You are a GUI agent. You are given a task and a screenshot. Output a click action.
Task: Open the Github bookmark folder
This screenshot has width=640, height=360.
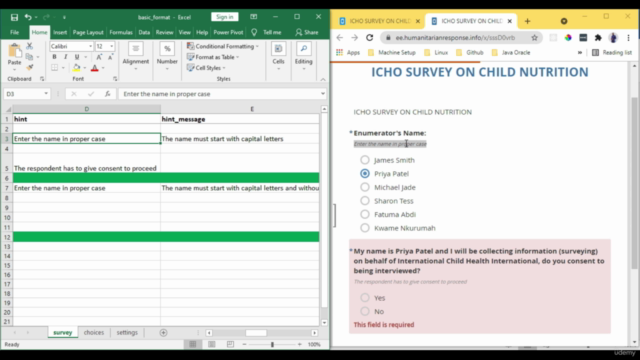pyautogui.click(x=470, y=53)
